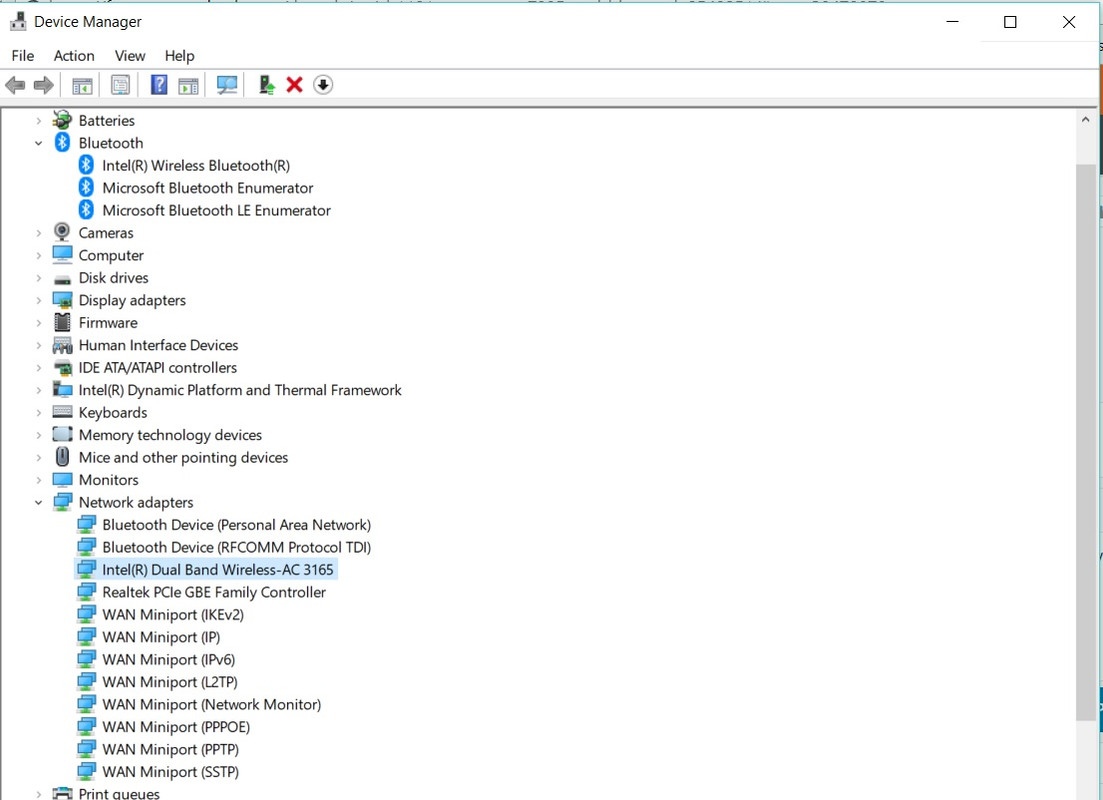Expand the Firmware category

tap(39, 323)
